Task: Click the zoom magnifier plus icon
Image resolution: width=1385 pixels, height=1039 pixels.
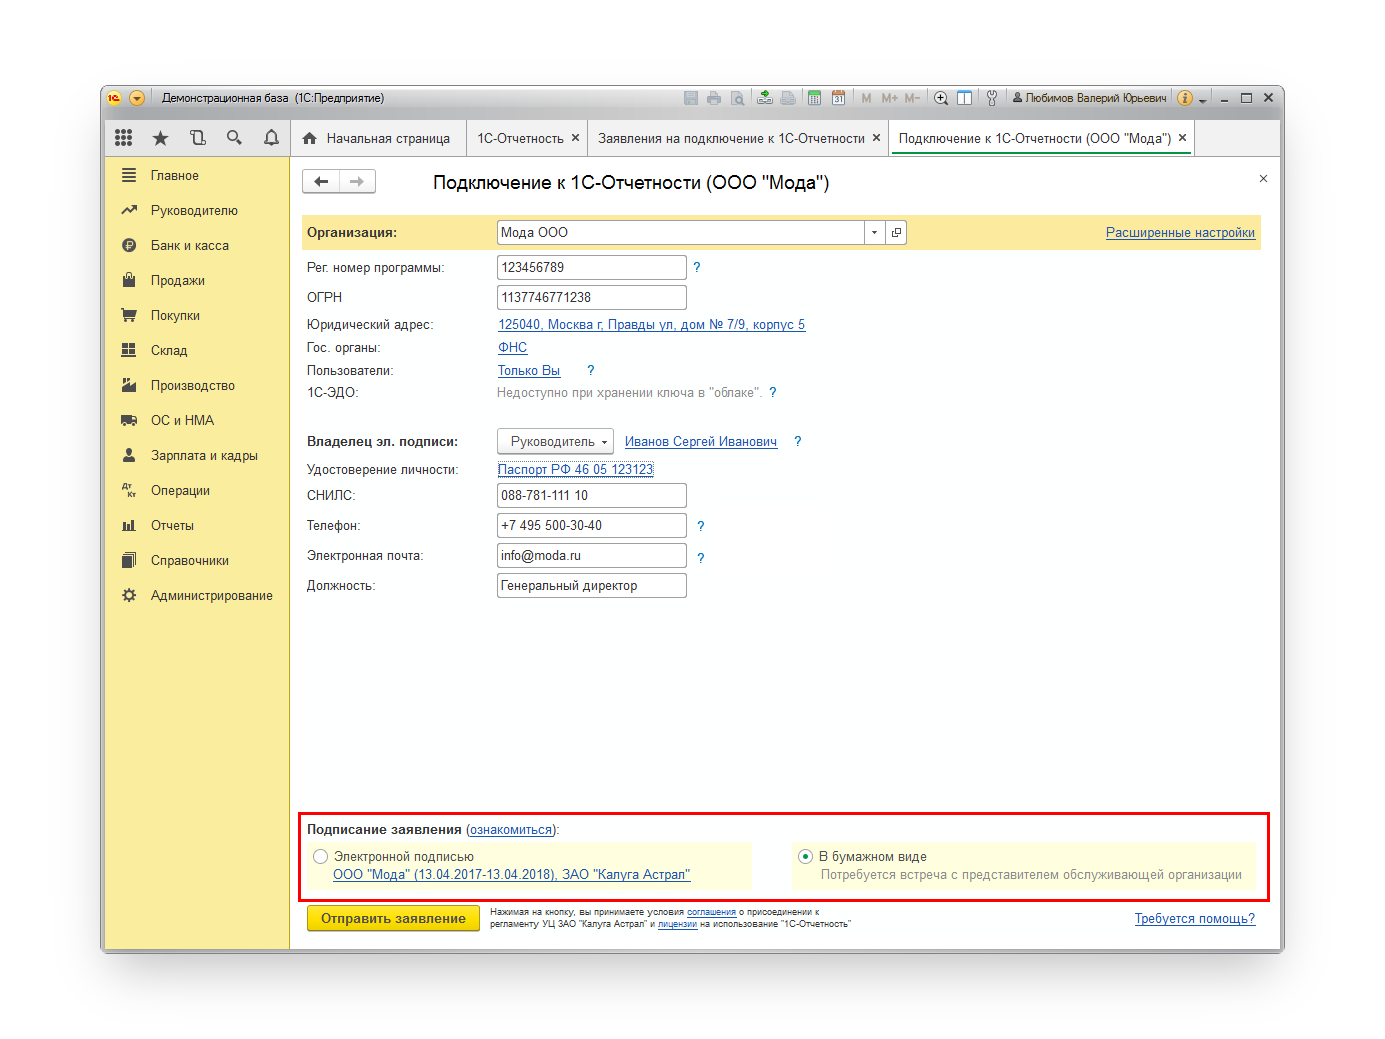Action: [x=941, y=98]
